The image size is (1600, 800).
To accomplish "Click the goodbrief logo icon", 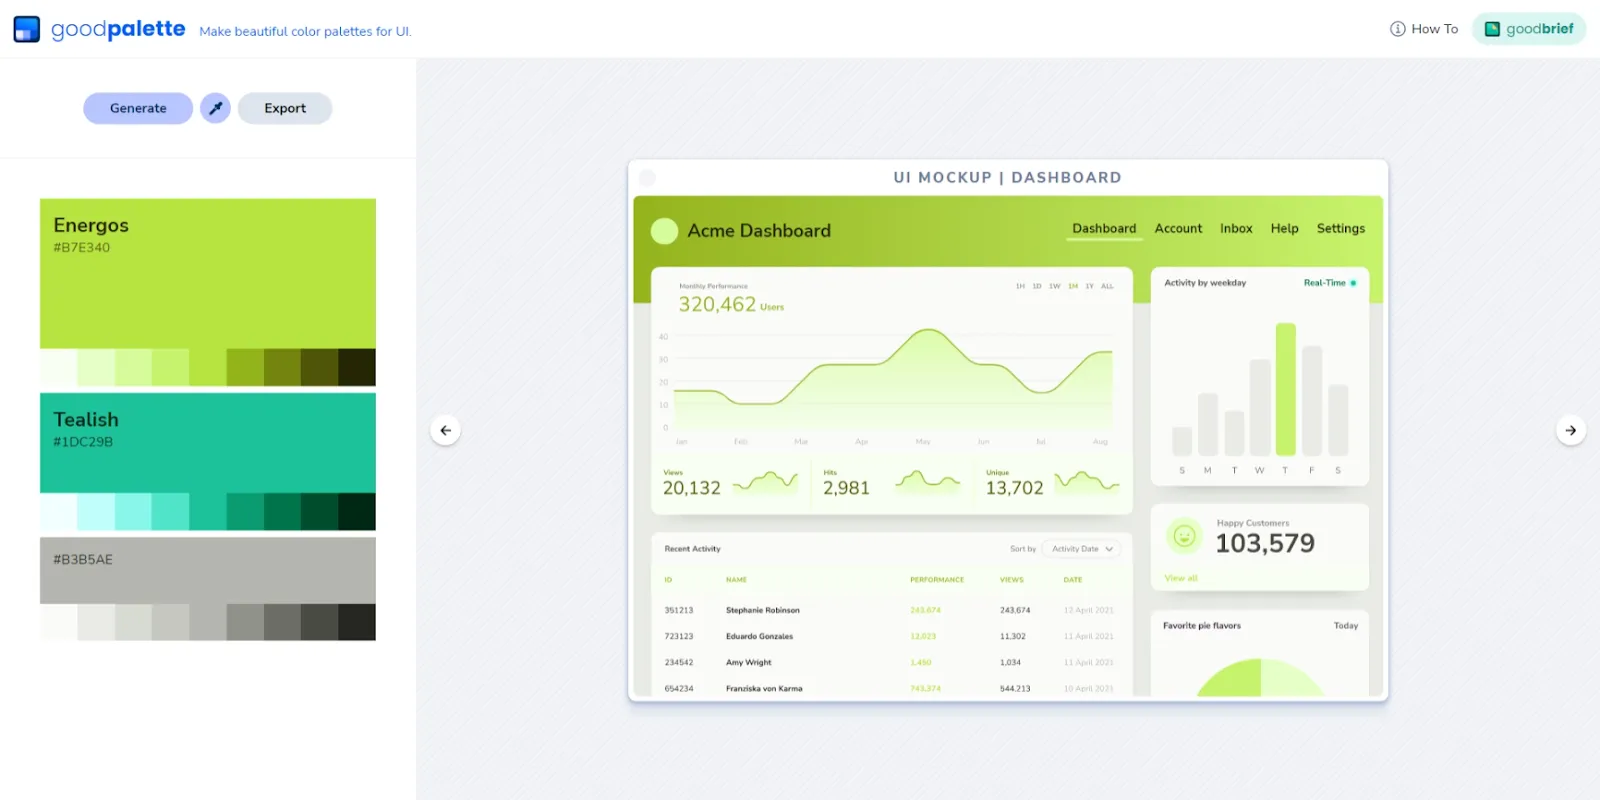I will [1492, 29].
